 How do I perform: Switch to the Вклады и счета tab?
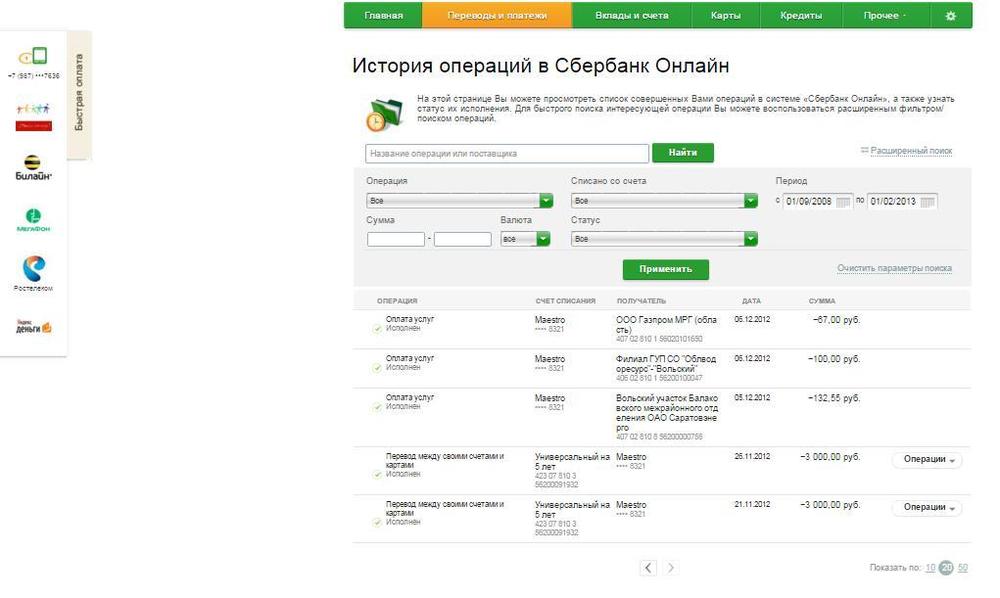(631, 16)
